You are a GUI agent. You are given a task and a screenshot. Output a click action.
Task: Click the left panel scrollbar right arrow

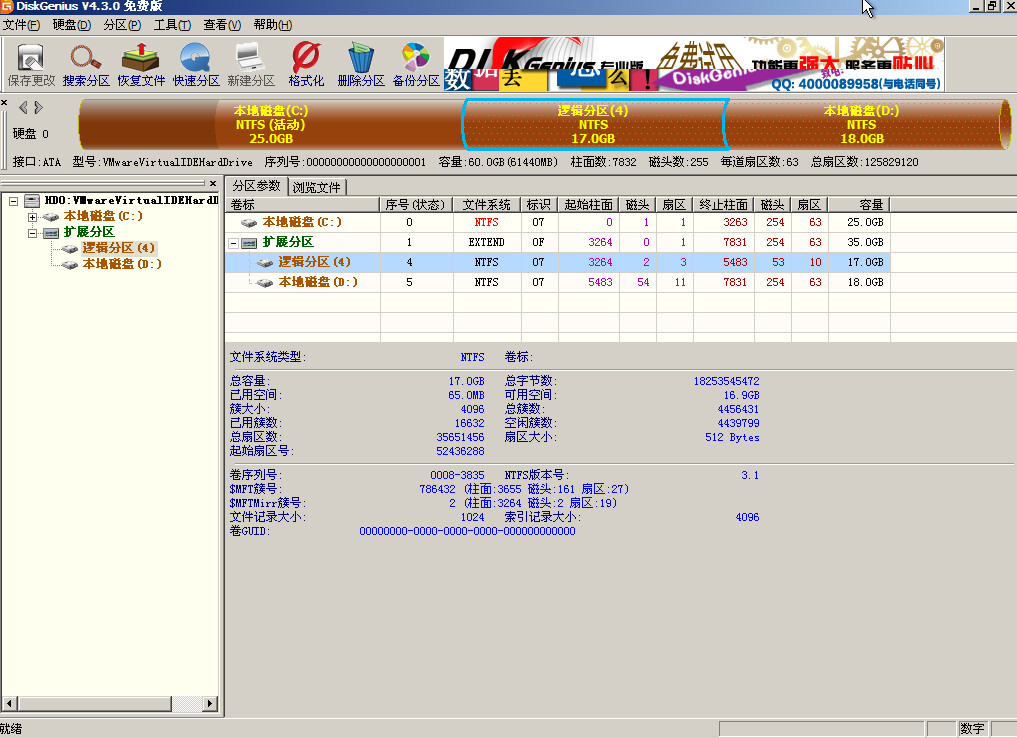tap(210, 704)
